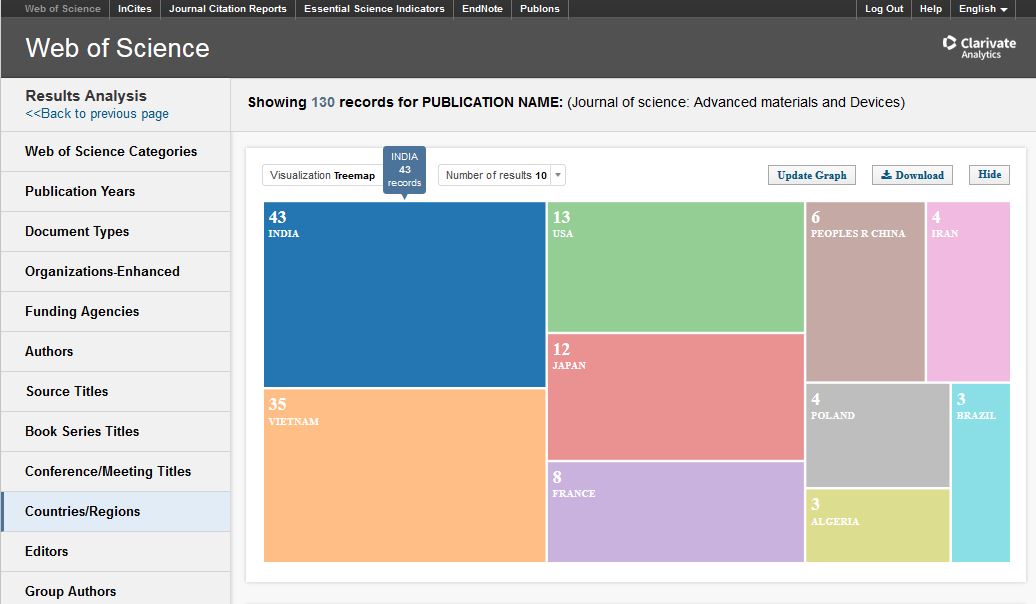Click the blue INDIA treemap block
Screen dimensions: 1036x604
pyautogui.click(x=404, y=294)
